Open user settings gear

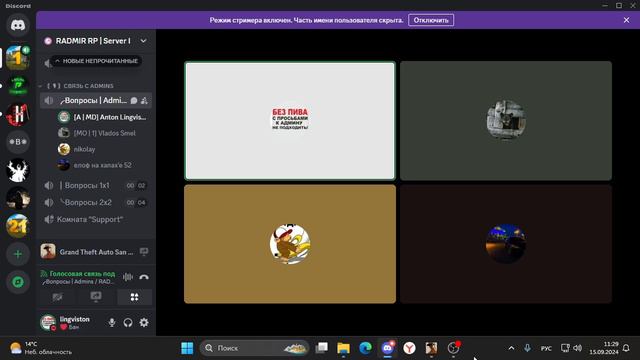[x=144, y=322]
